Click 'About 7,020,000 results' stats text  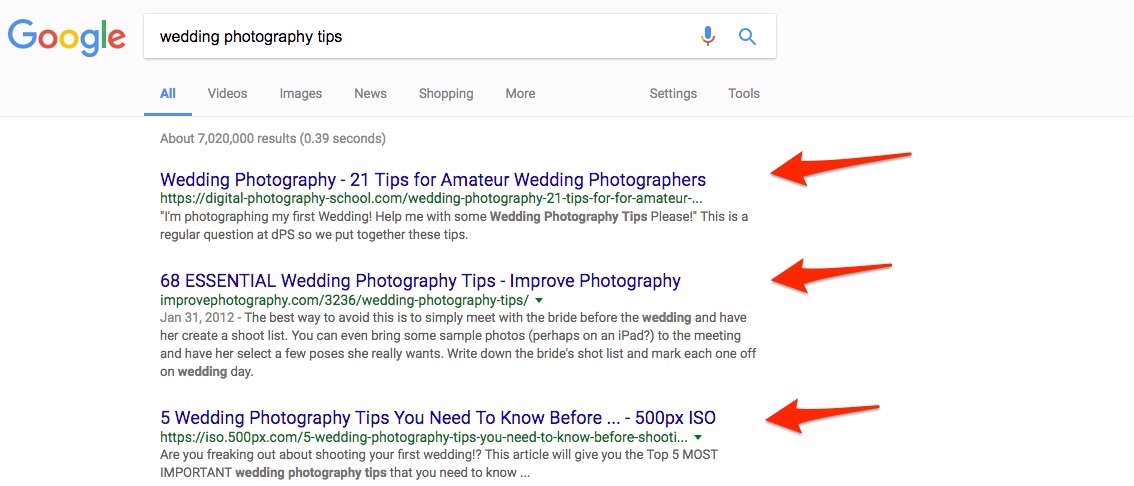click(x=273, y=138)
